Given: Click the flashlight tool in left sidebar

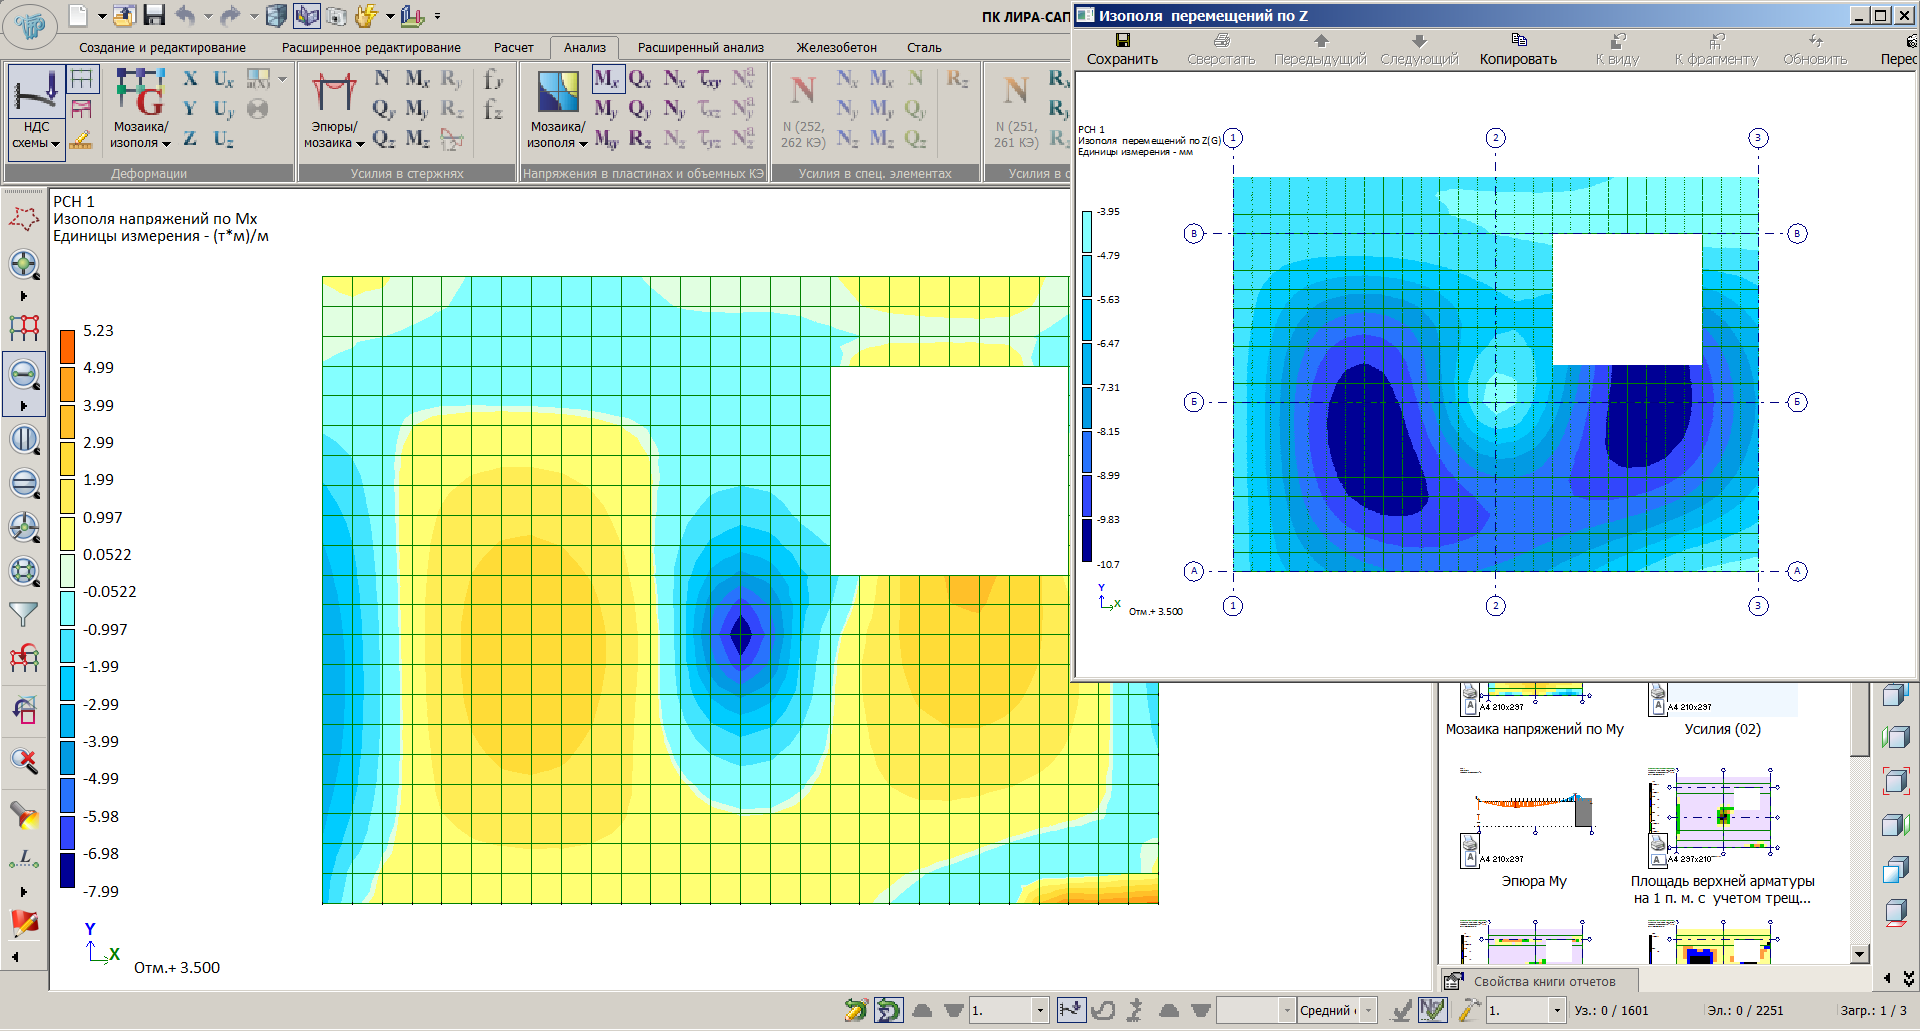Looking at the screenshot, I should click(x=23, y=815).
